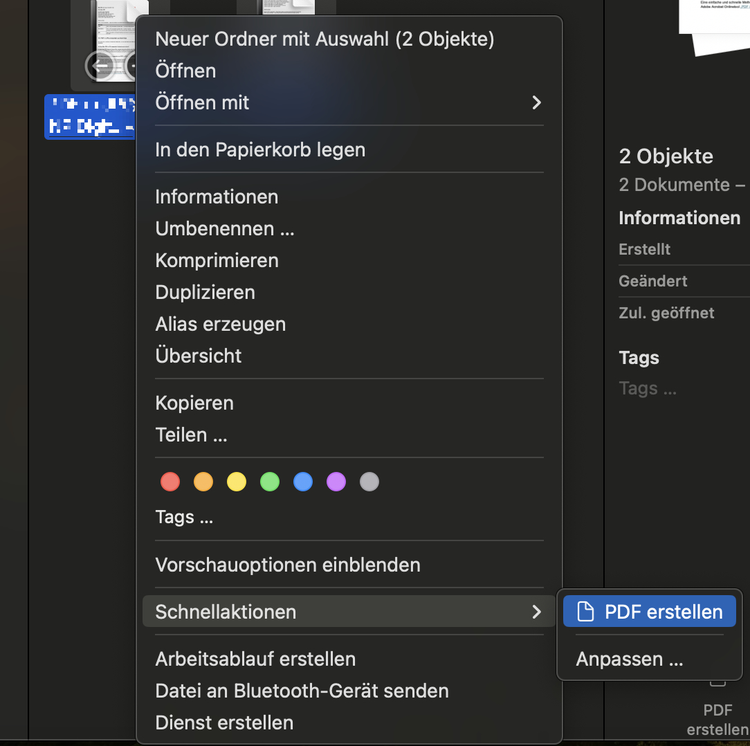This screenshot has height=746, width=750.
Task: Select Datei an Bluetooth-Gerät senden
Action: 349,691
